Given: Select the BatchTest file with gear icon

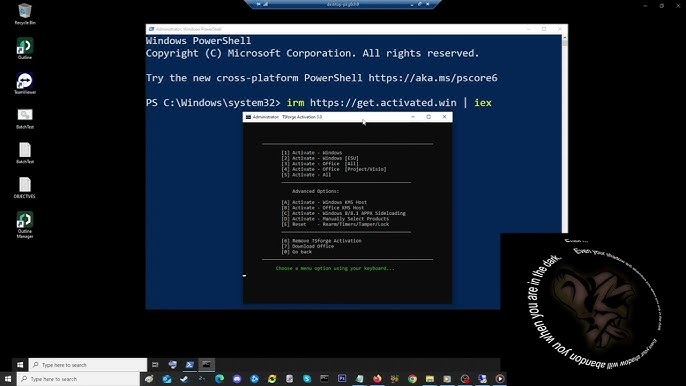Looking at the screenshot, I should click(25, 118).
